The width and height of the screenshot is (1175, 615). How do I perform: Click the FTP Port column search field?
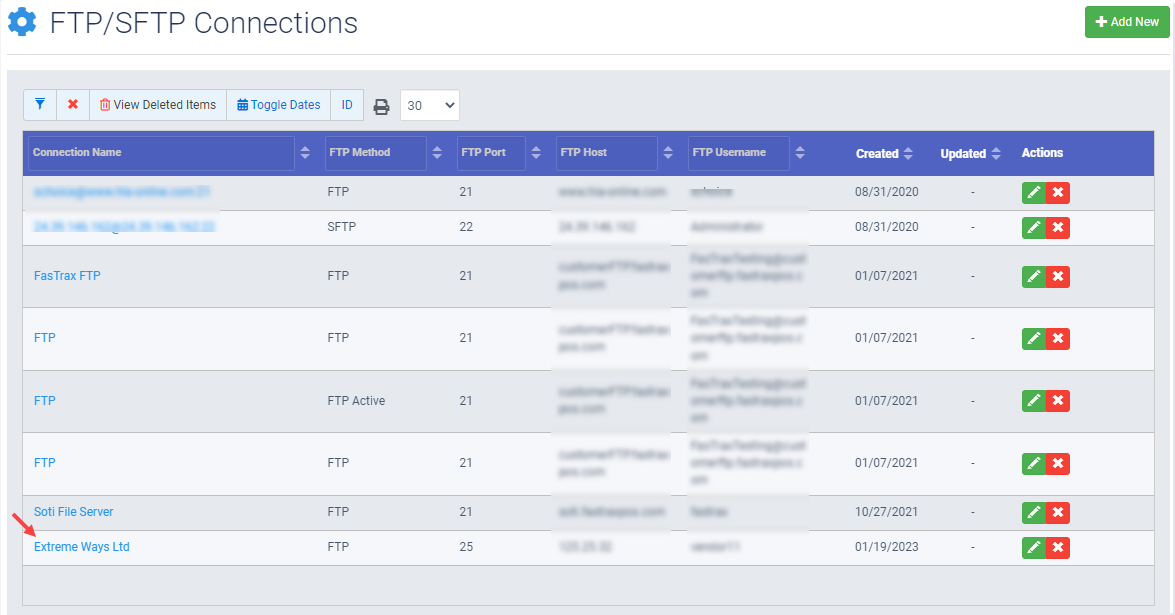point(490,153)
